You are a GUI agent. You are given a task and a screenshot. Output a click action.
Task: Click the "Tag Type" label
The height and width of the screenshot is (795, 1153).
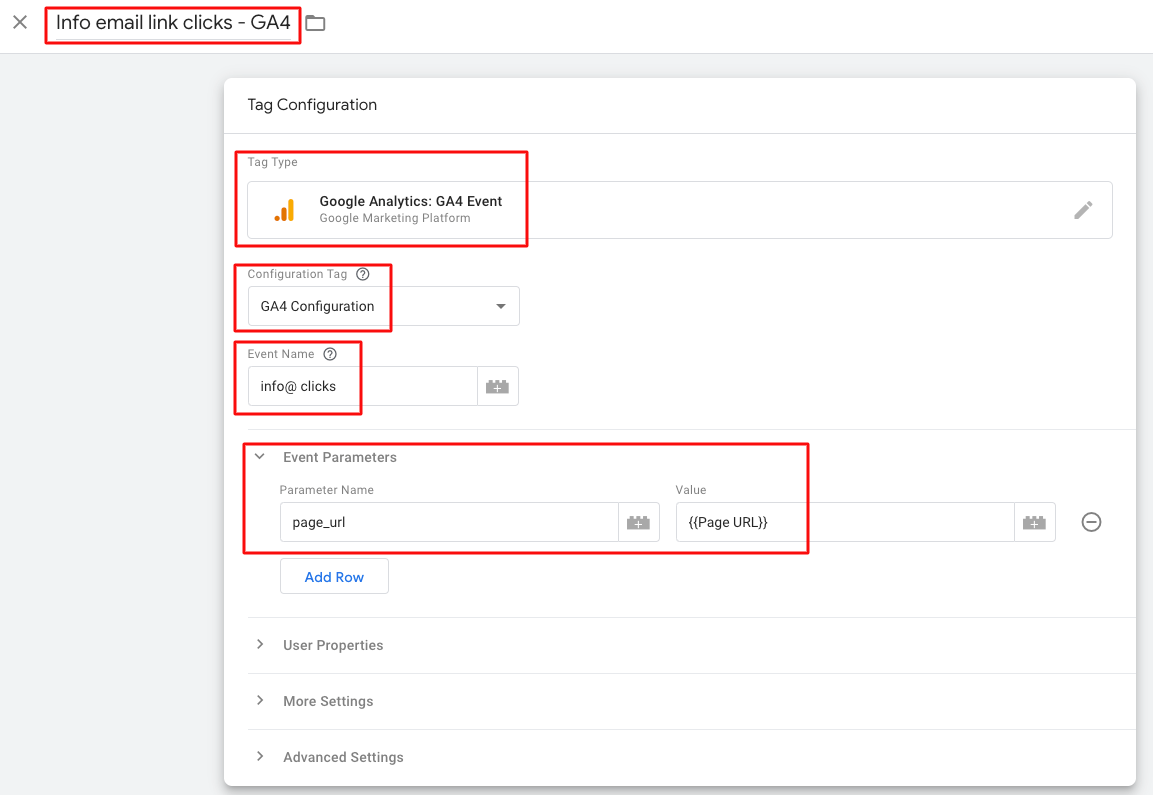tap(272, 162)
